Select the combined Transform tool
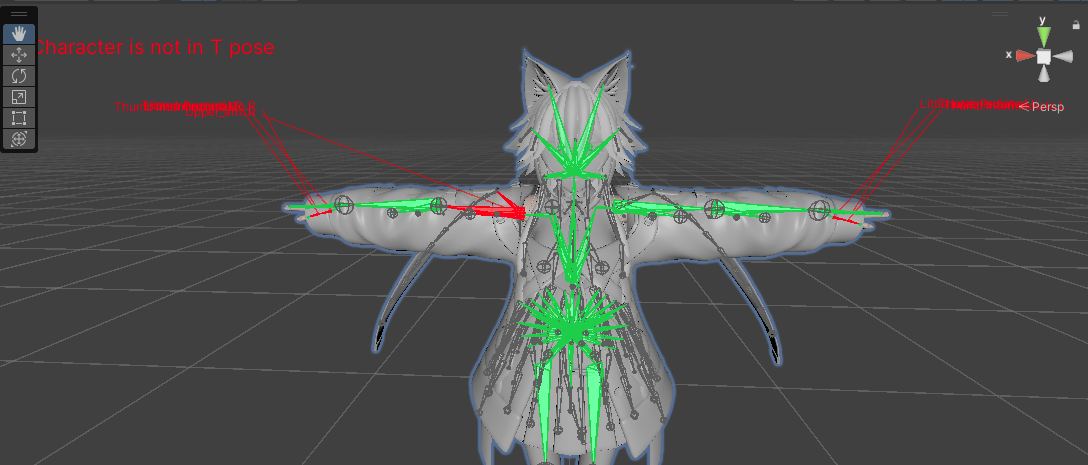1088x465 pixels. click(x=19, y=139)
